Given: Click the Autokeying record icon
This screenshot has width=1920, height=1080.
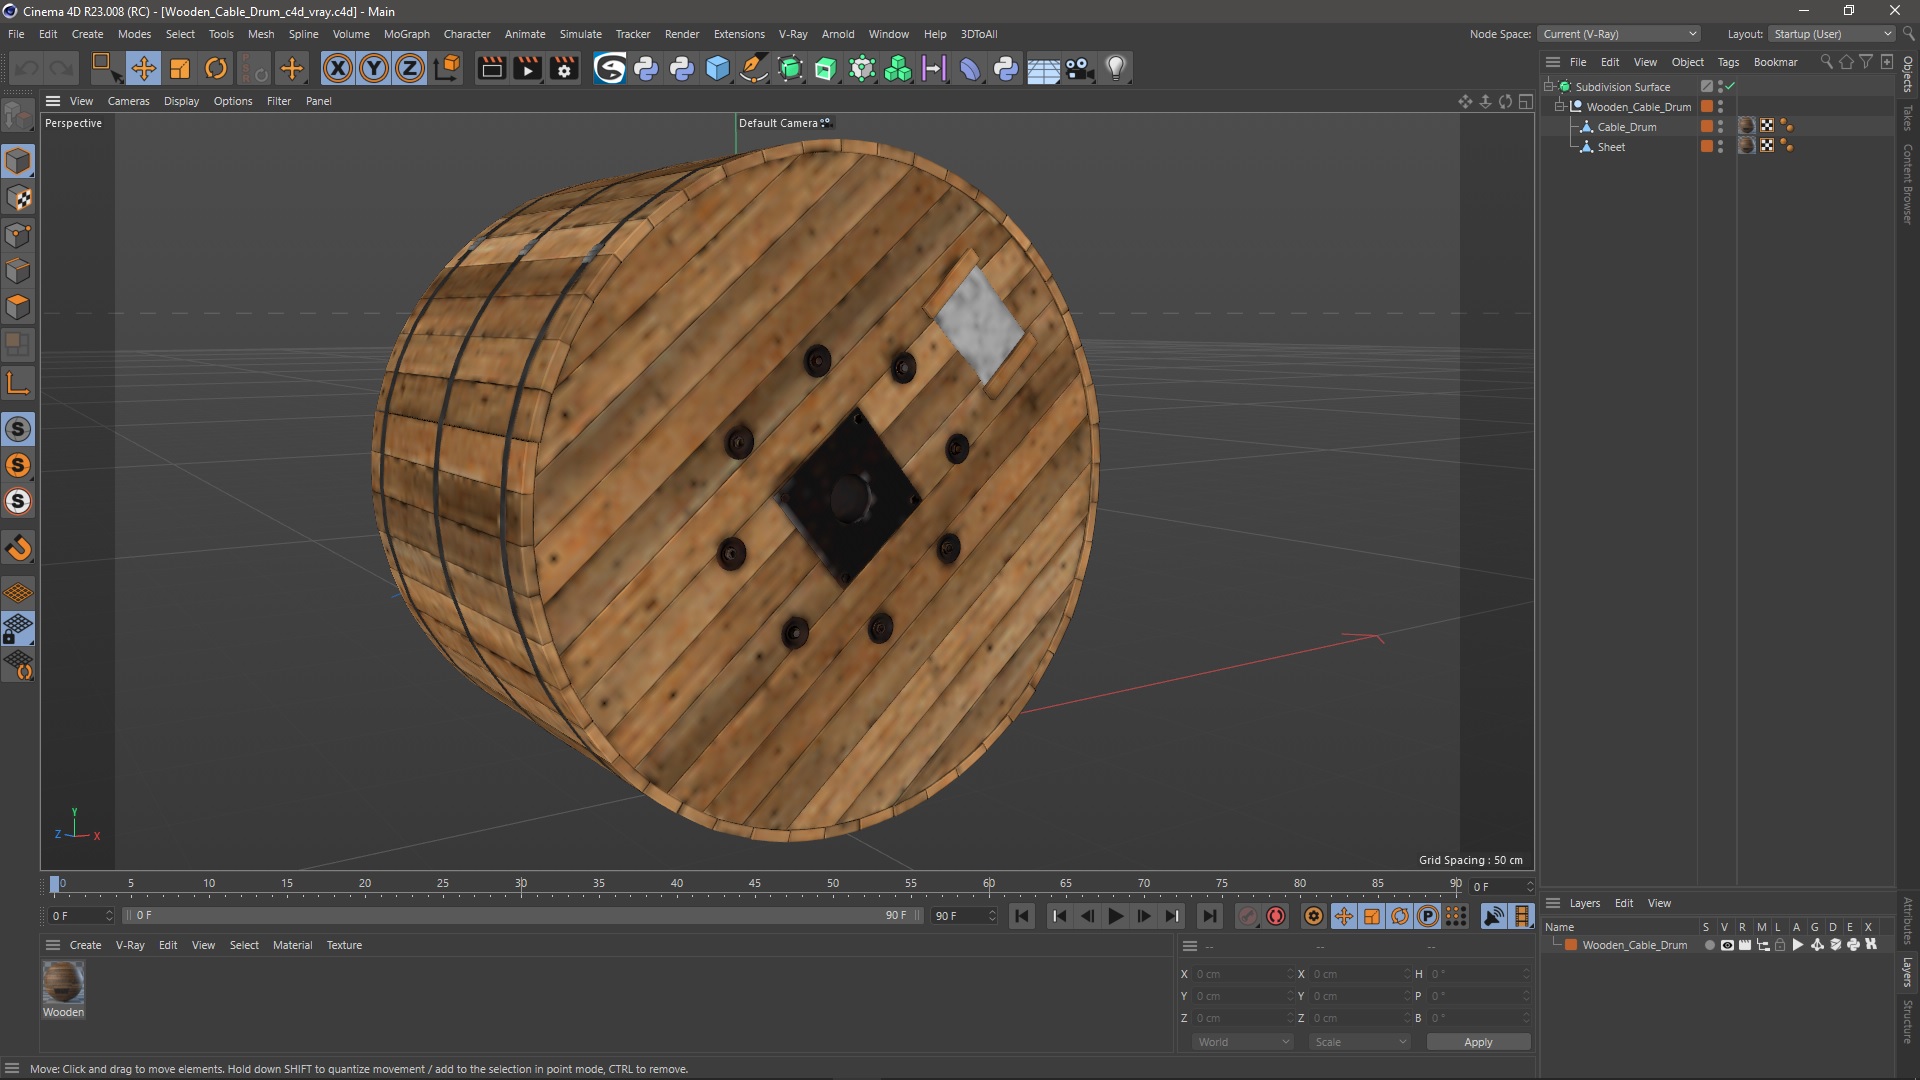Looking at the screenshot, I should (1276, 916).
